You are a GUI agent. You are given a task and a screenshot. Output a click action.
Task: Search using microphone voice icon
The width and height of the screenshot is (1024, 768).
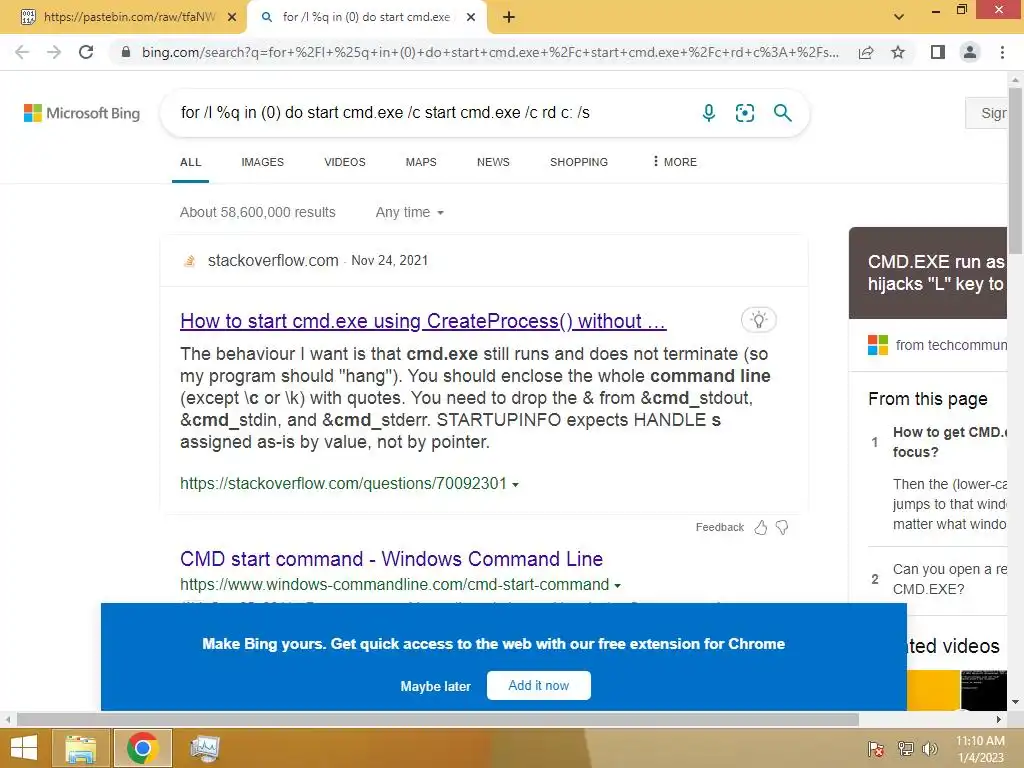[709, 113]
